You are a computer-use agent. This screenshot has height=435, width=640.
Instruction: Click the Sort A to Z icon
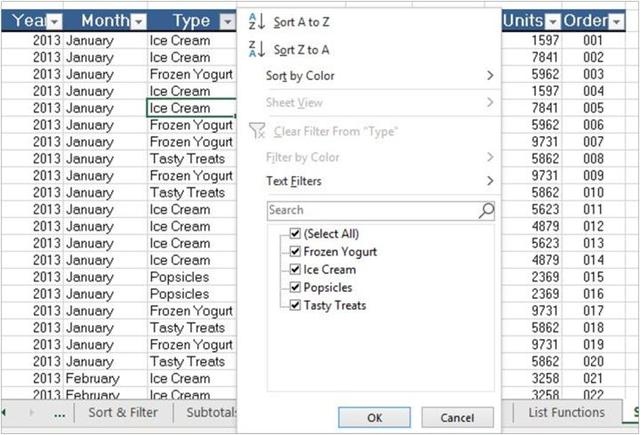click(256, 21)
